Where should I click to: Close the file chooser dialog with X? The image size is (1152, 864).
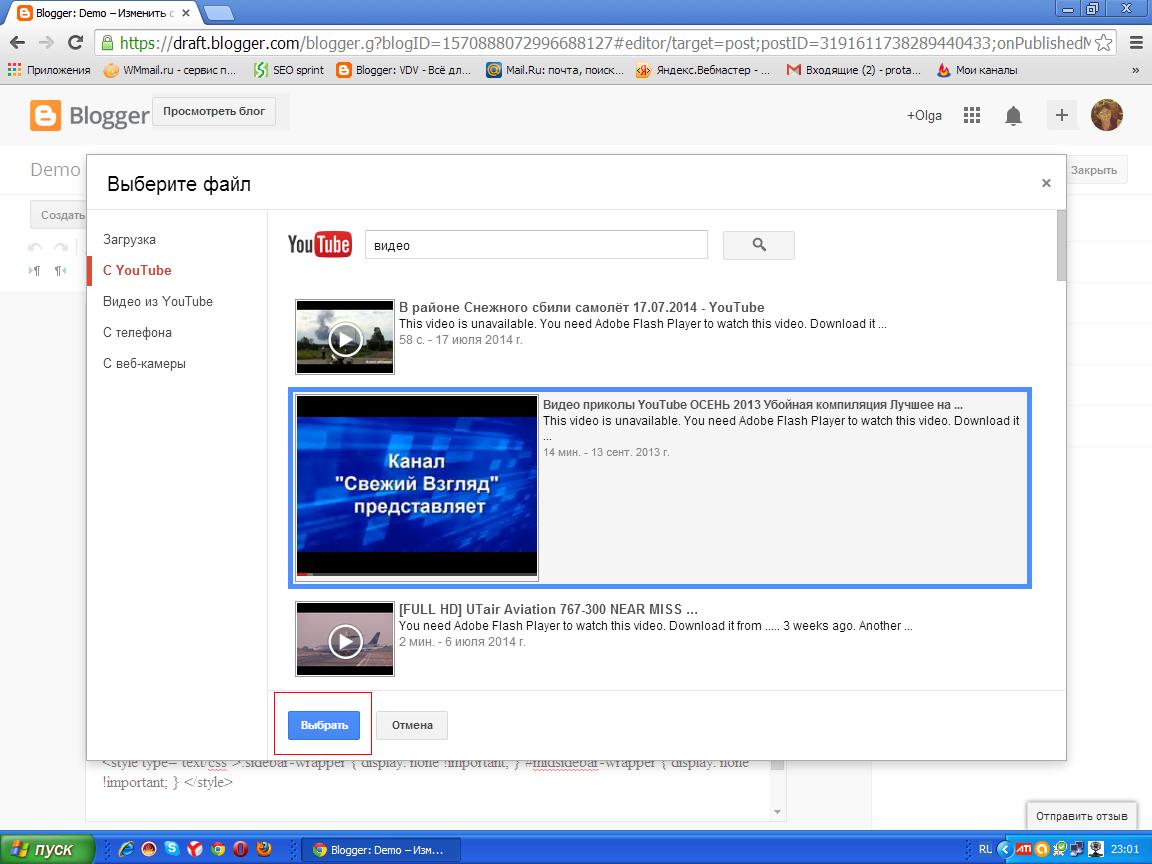1046,183
